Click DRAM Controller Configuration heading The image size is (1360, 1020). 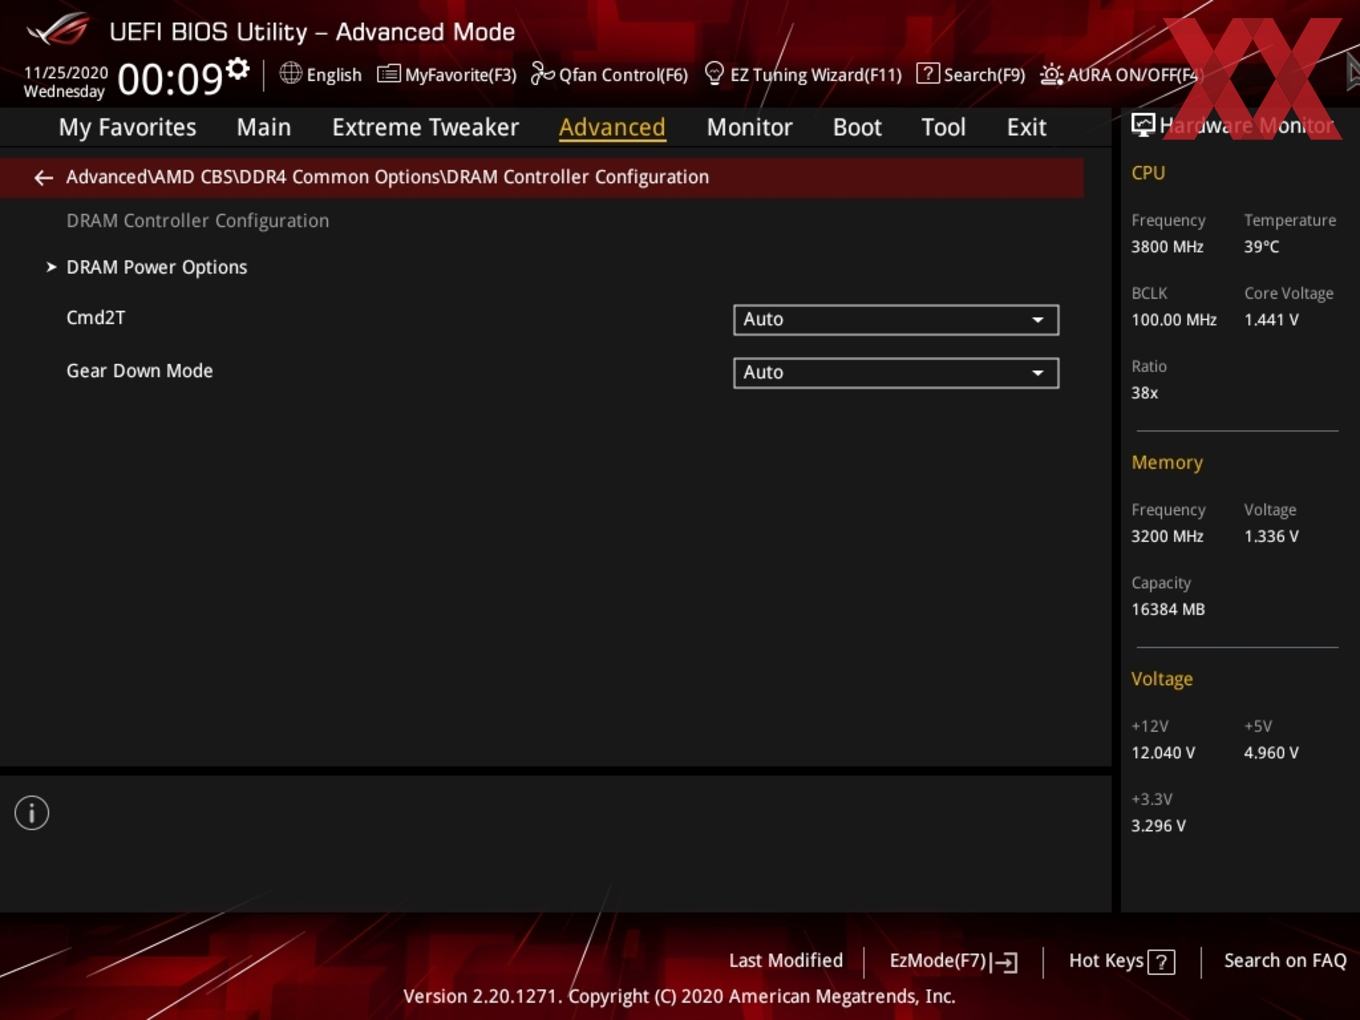(197, 221)
